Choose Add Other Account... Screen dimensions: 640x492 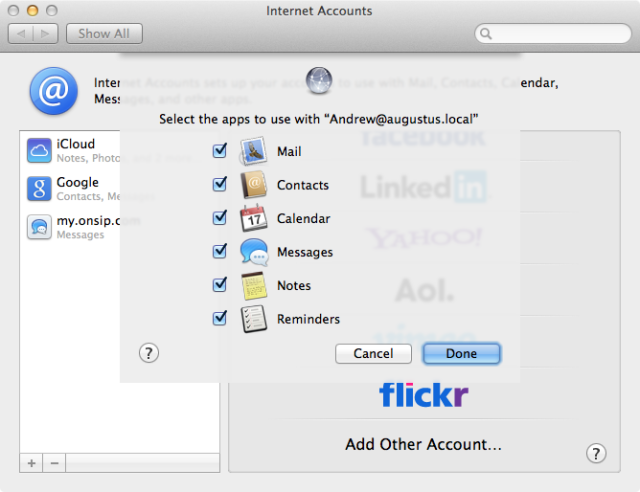coord(423,444)
